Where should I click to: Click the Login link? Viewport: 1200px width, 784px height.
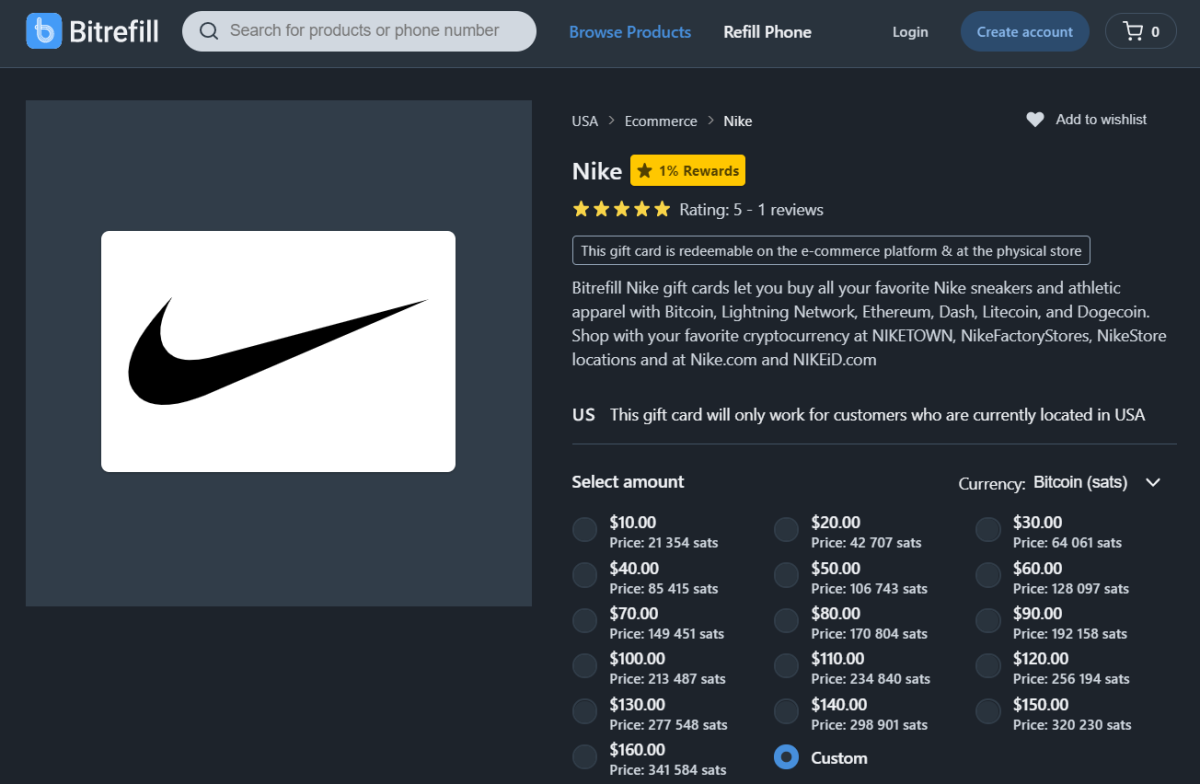point(909,31)
